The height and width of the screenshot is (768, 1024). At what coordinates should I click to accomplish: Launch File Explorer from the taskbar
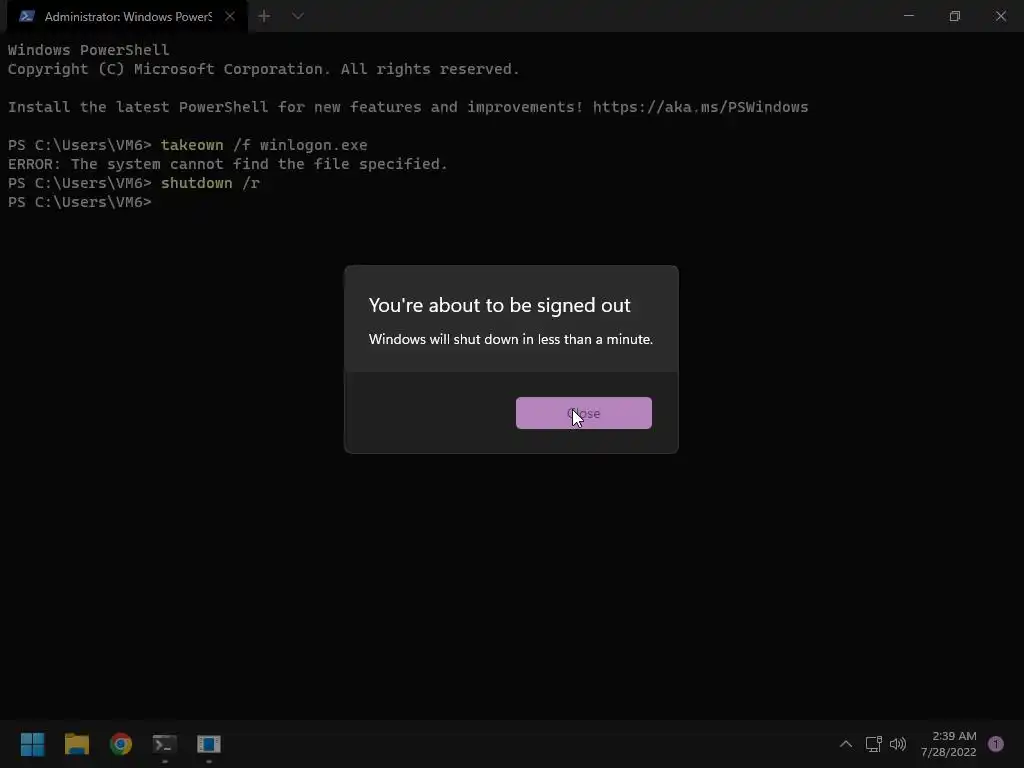(x=77, y=744)
